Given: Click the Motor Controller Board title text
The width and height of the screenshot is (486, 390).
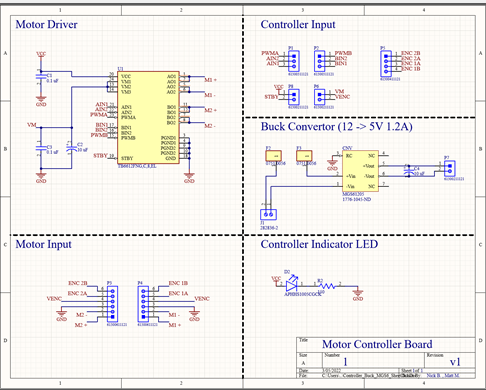Looking at the screenshot, I should [377, 344].
